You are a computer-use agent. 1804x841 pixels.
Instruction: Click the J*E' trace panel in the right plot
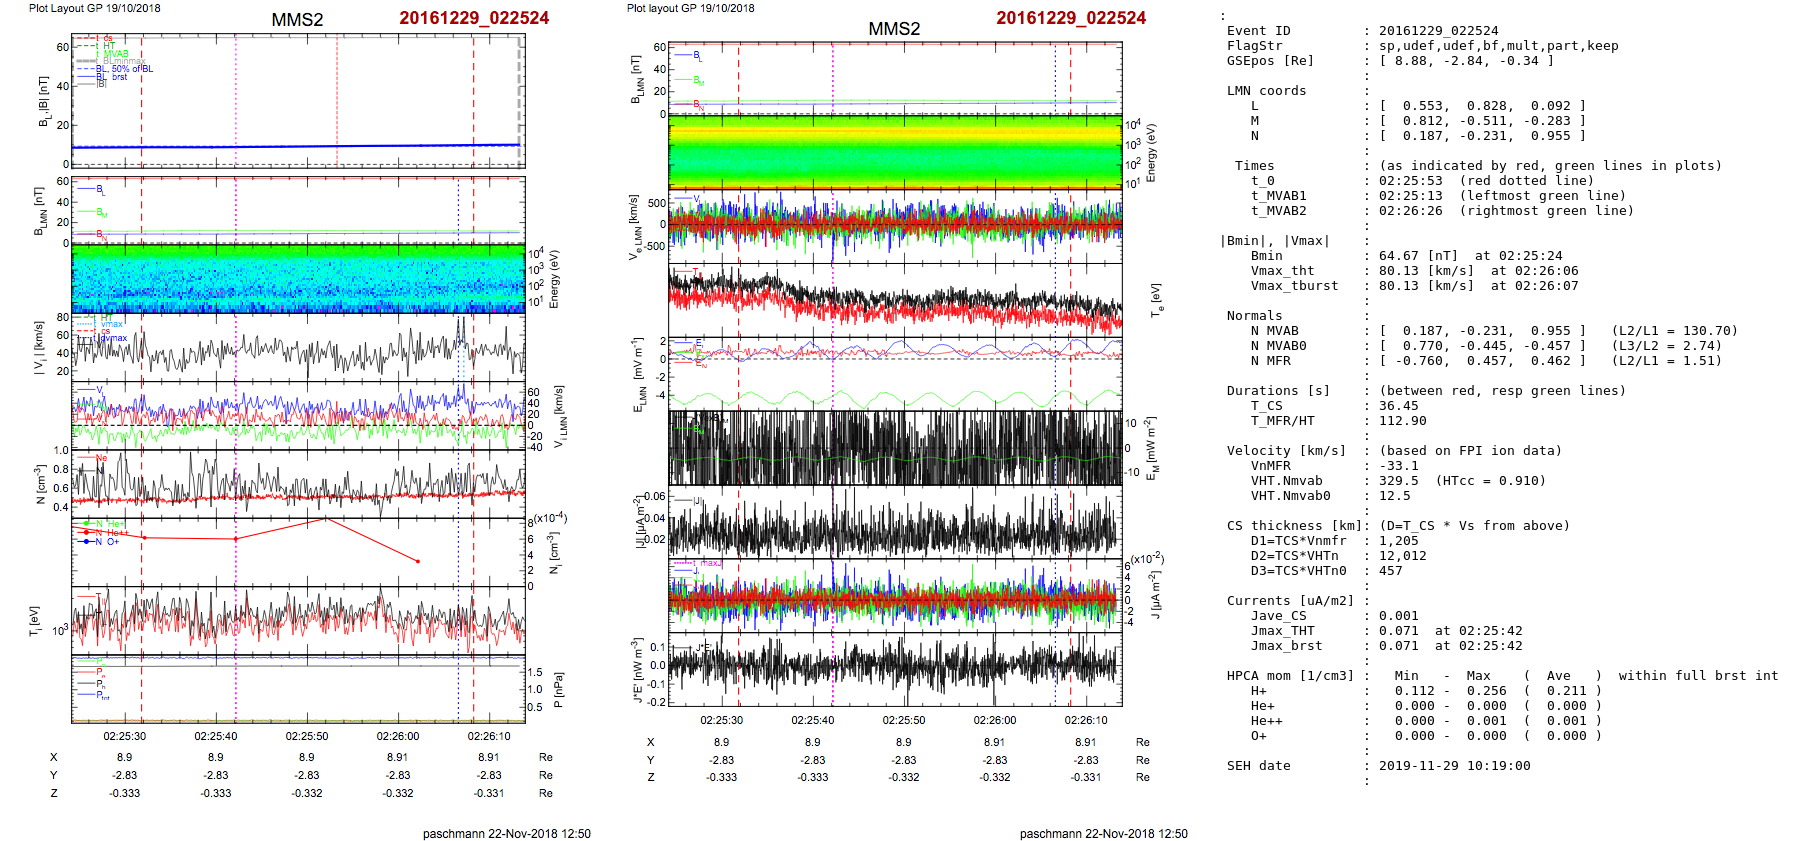[x=895, y=668]
